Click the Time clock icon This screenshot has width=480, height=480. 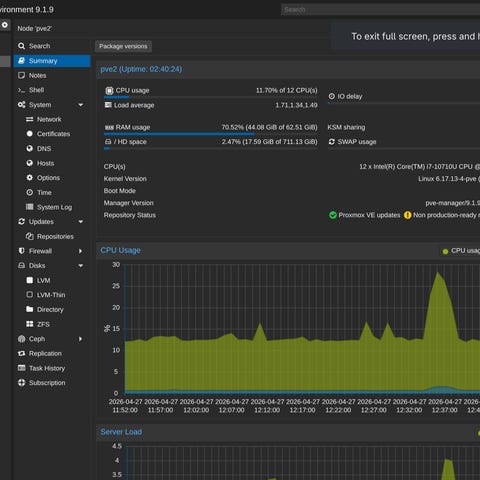[x=30, y=192]
